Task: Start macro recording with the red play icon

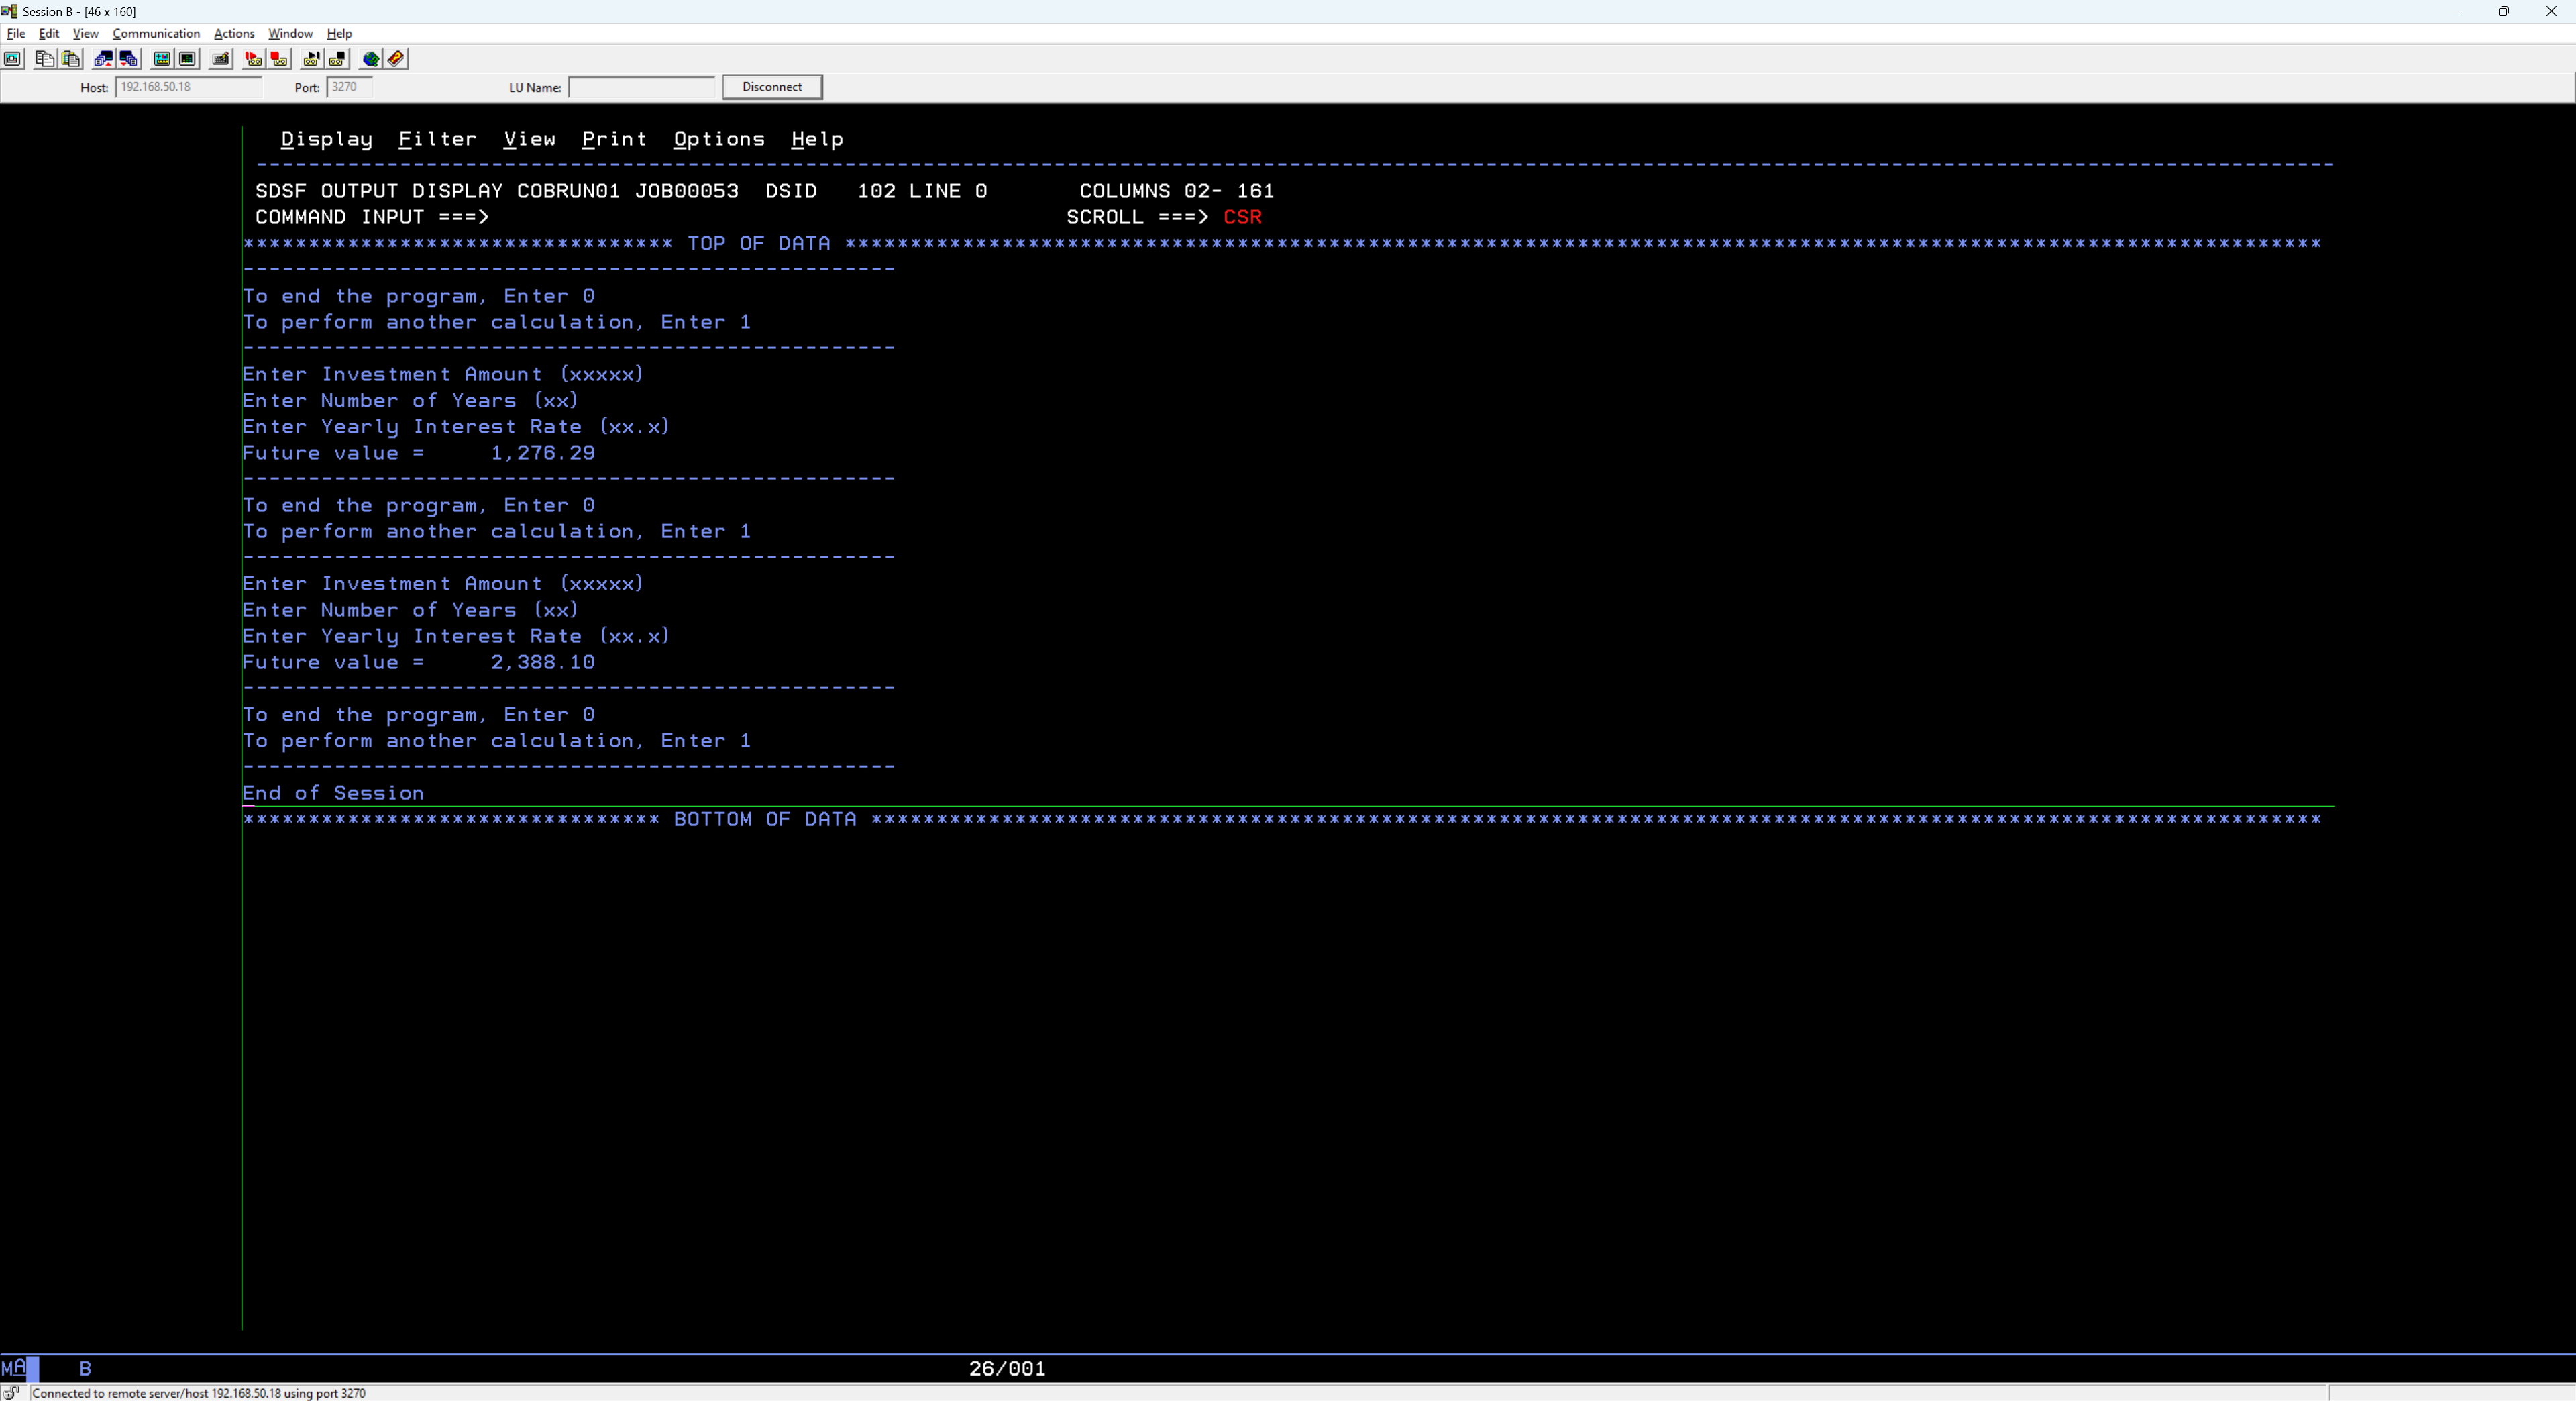Action: (252, 59)
